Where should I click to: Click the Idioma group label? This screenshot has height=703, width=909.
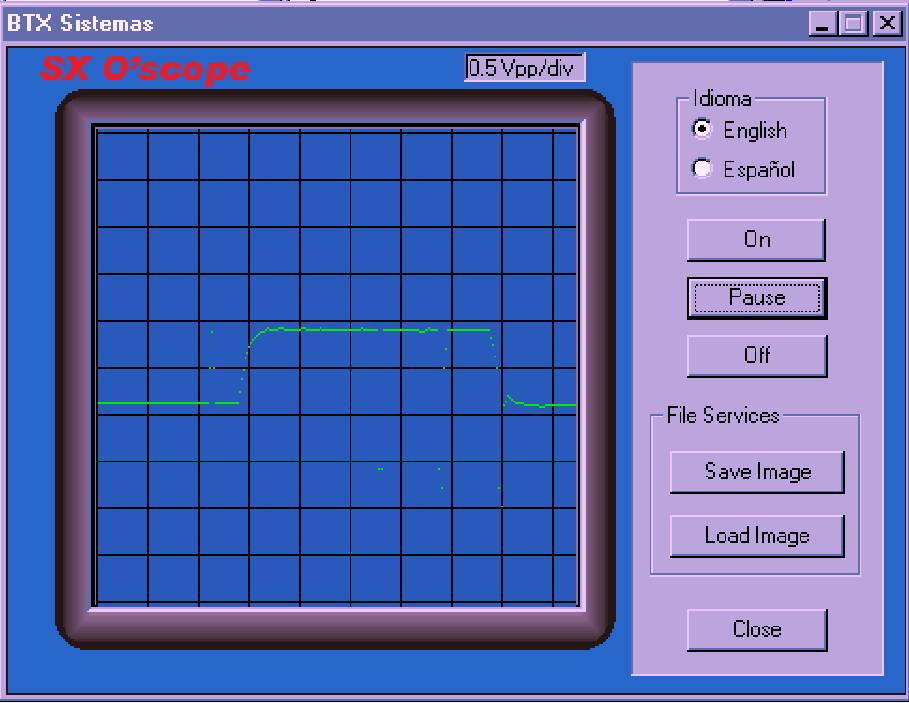pyautogui.click(x=722, y=99)
